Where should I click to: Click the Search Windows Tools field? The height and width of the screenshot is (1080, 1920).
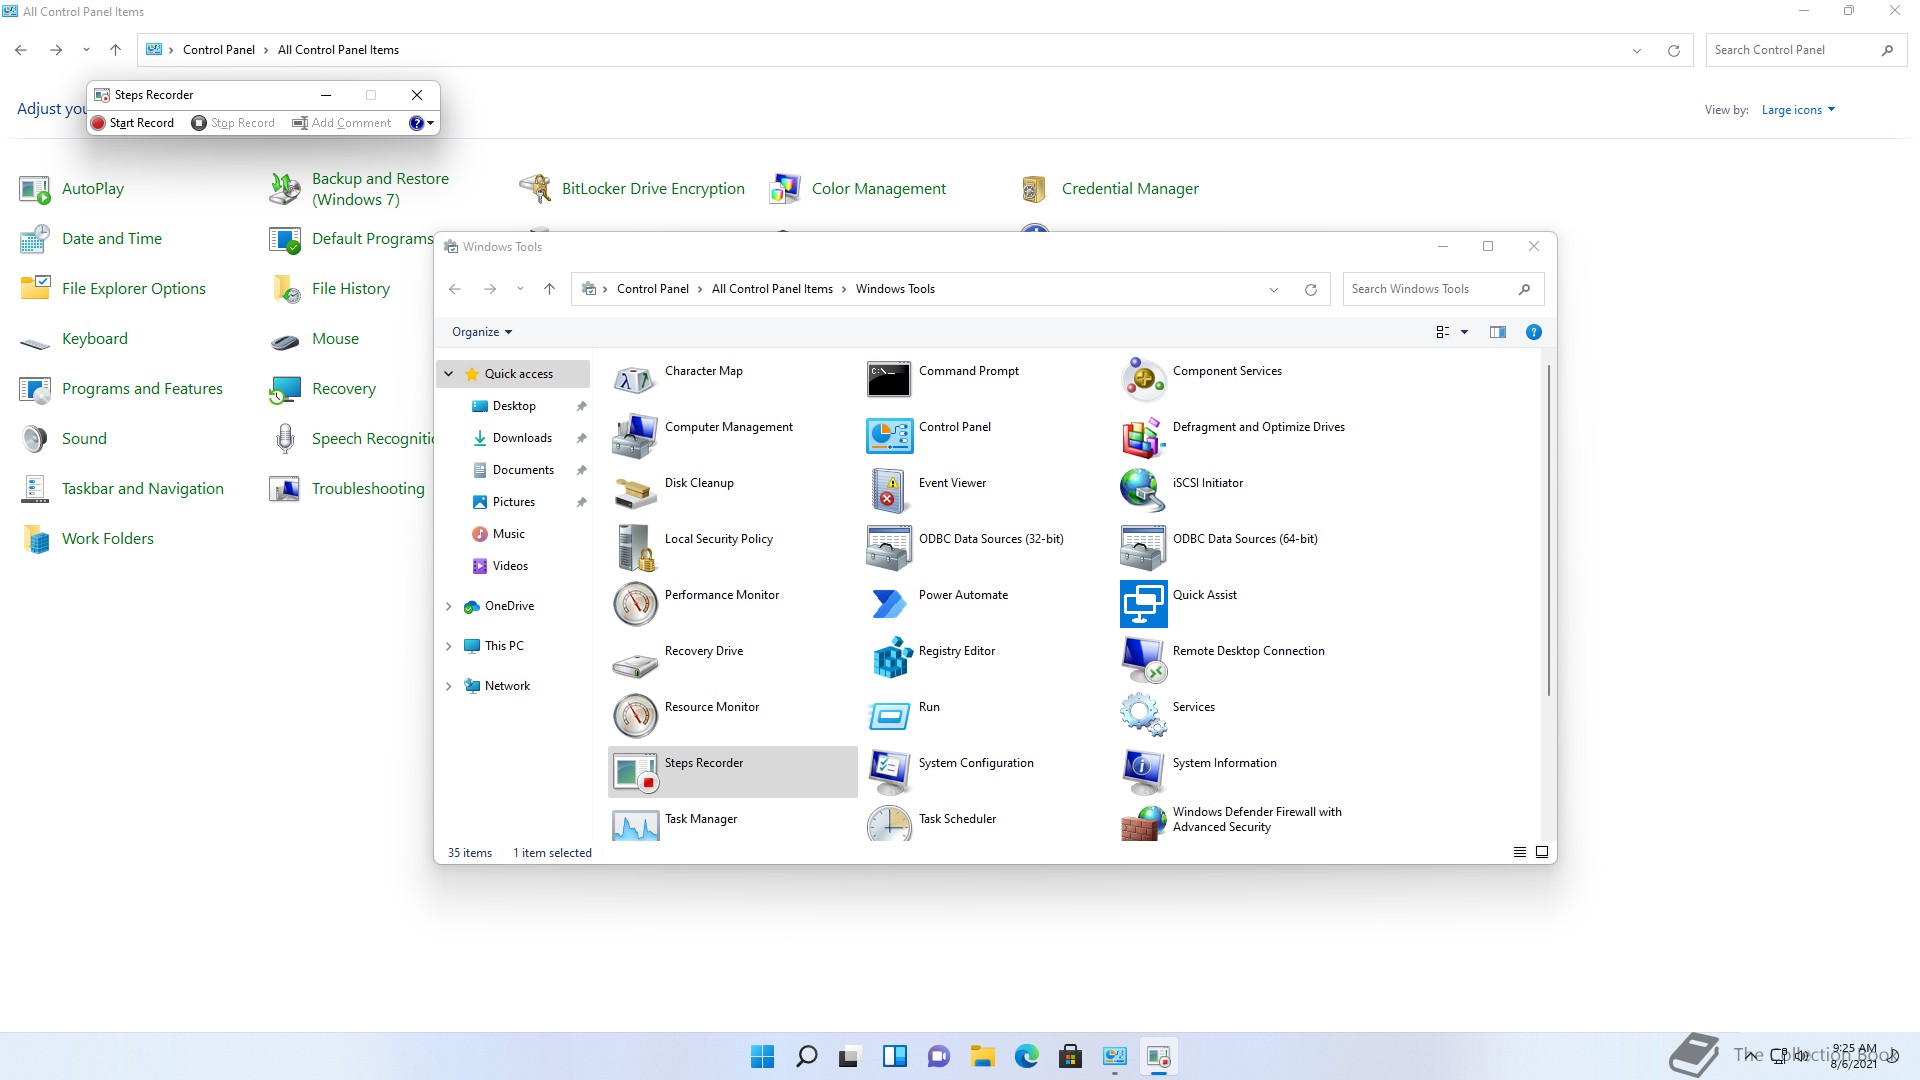coord(1443,289)
